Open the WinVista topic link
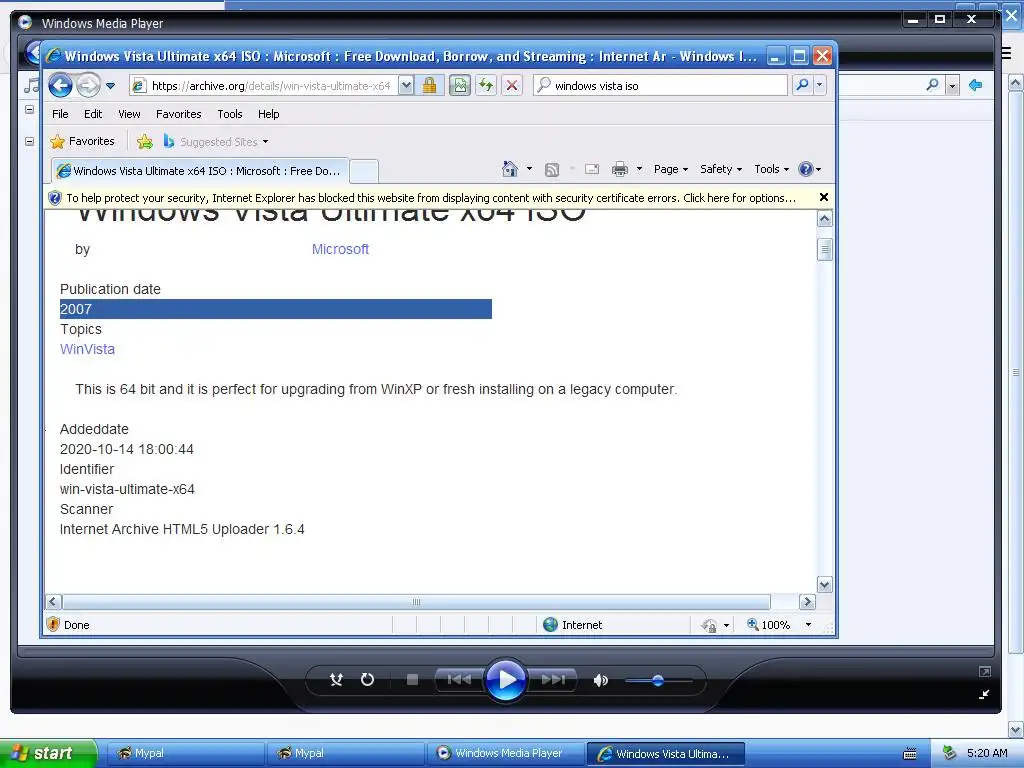Viewport: 1024px width, 768px height. click(x=88, y=349)
